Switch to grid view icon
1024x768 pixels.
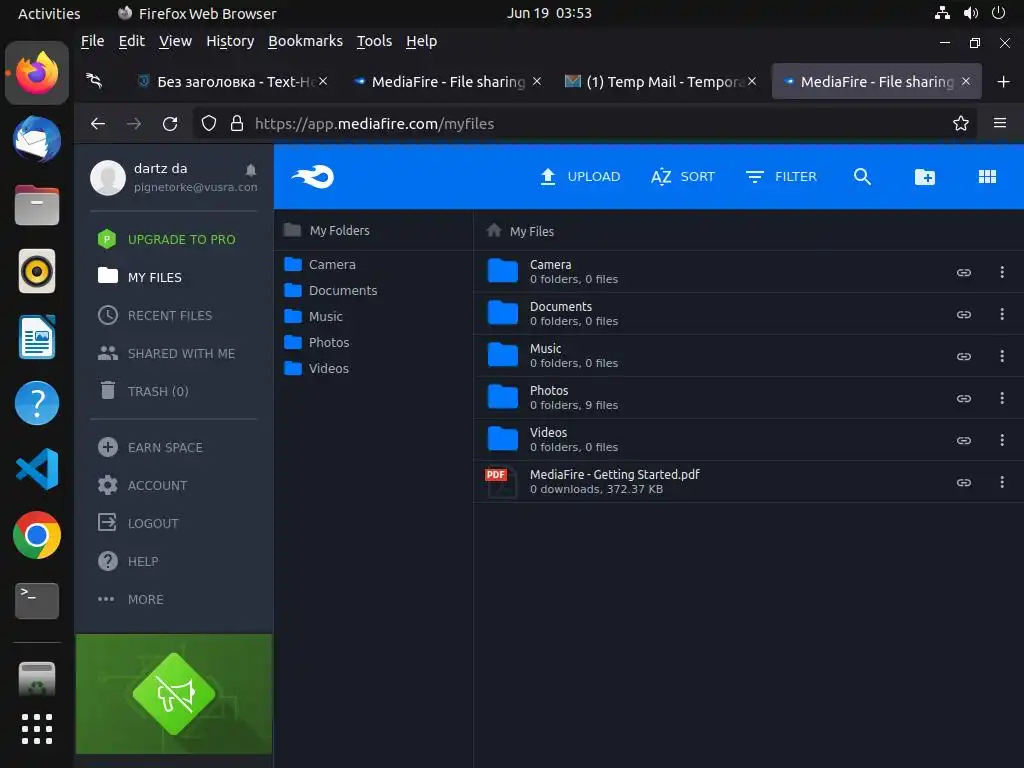(x=987, y=176)
